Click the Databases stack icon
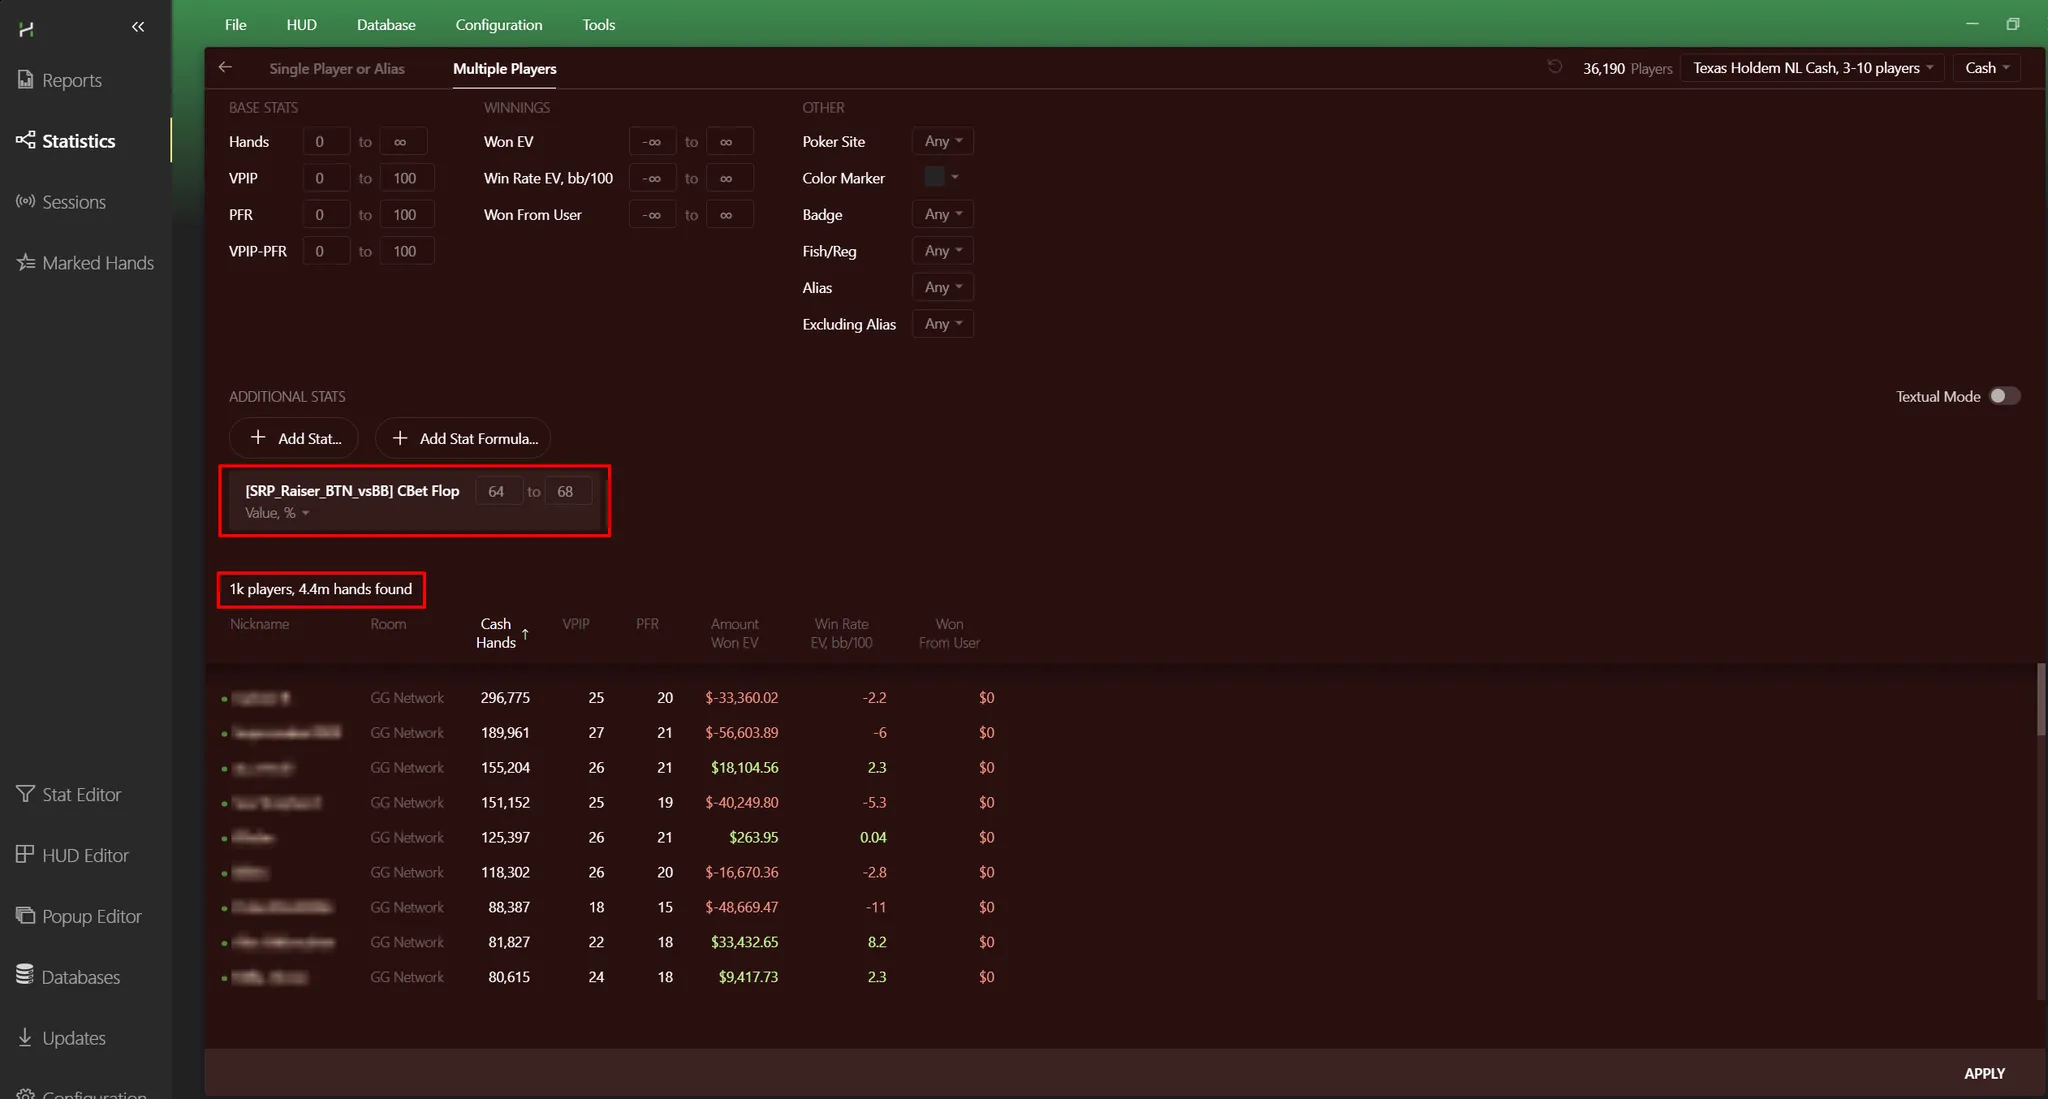This screenshot has width=2048, height=1099. pyautogui.click(x=26, y=975)
